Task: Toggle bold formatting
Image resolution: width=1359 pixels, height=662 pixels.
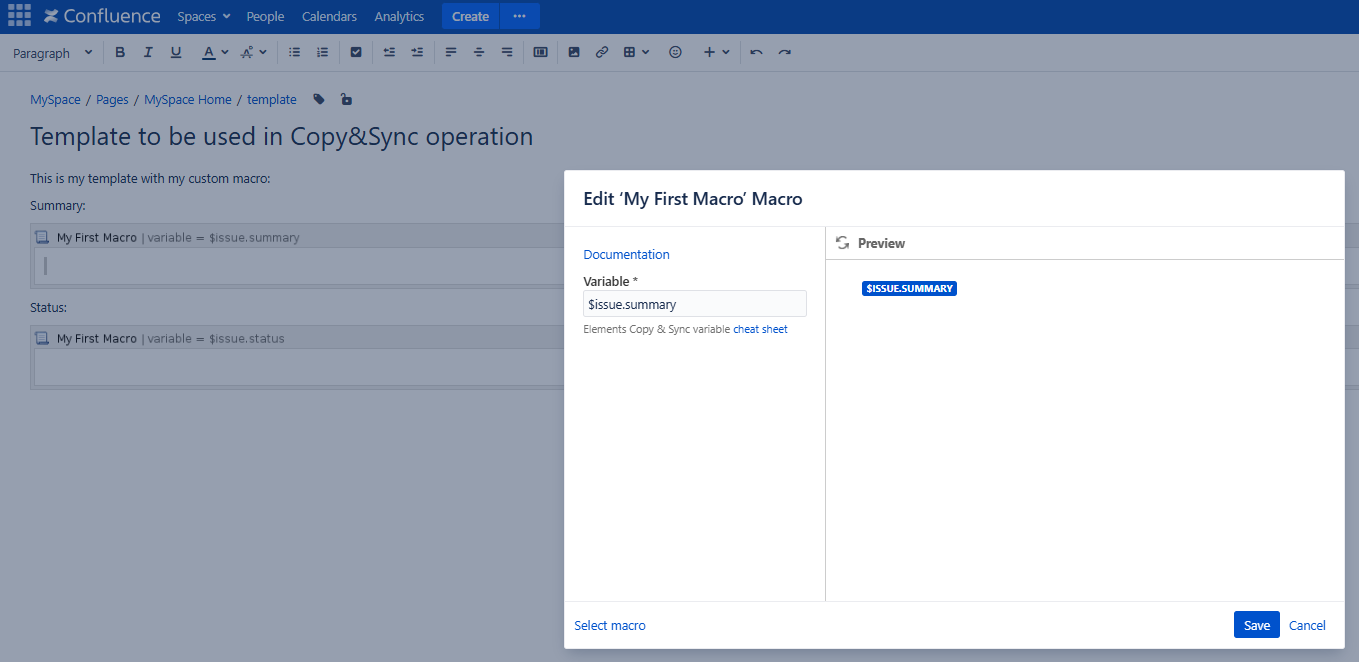Action: coord(120,51)
